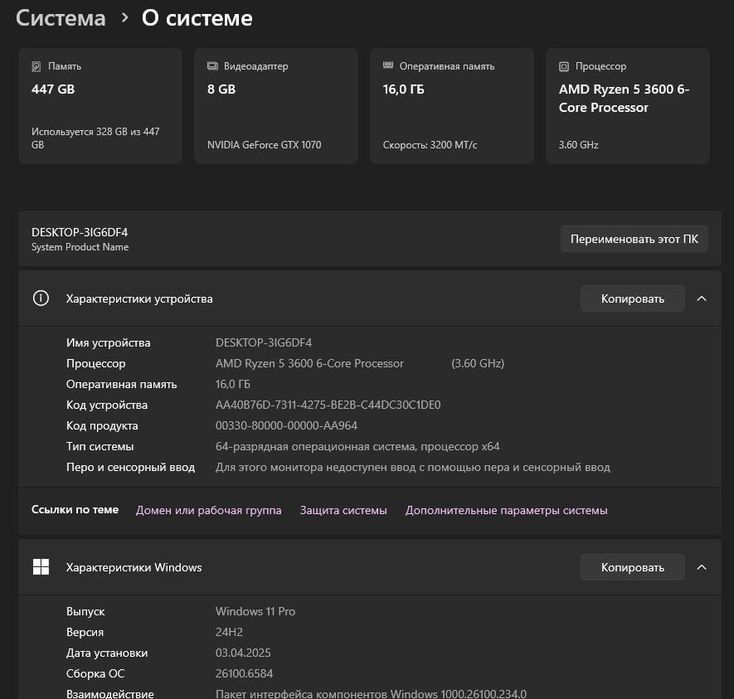Viewport: 734px width, 699px height.
Task: Click the processor icon on Процессор card
Action: pyautogui.click(x=564, y=67)
